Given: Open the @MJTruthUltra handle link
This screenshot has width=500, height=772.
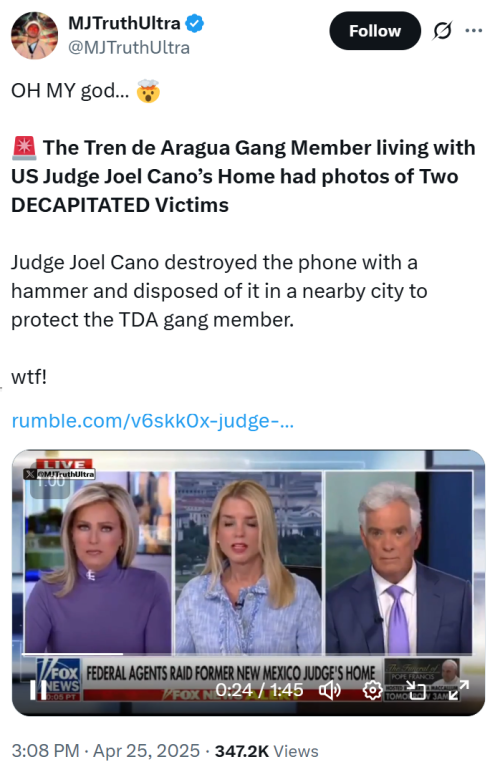Looking at the screenshot, I should 128,48.
